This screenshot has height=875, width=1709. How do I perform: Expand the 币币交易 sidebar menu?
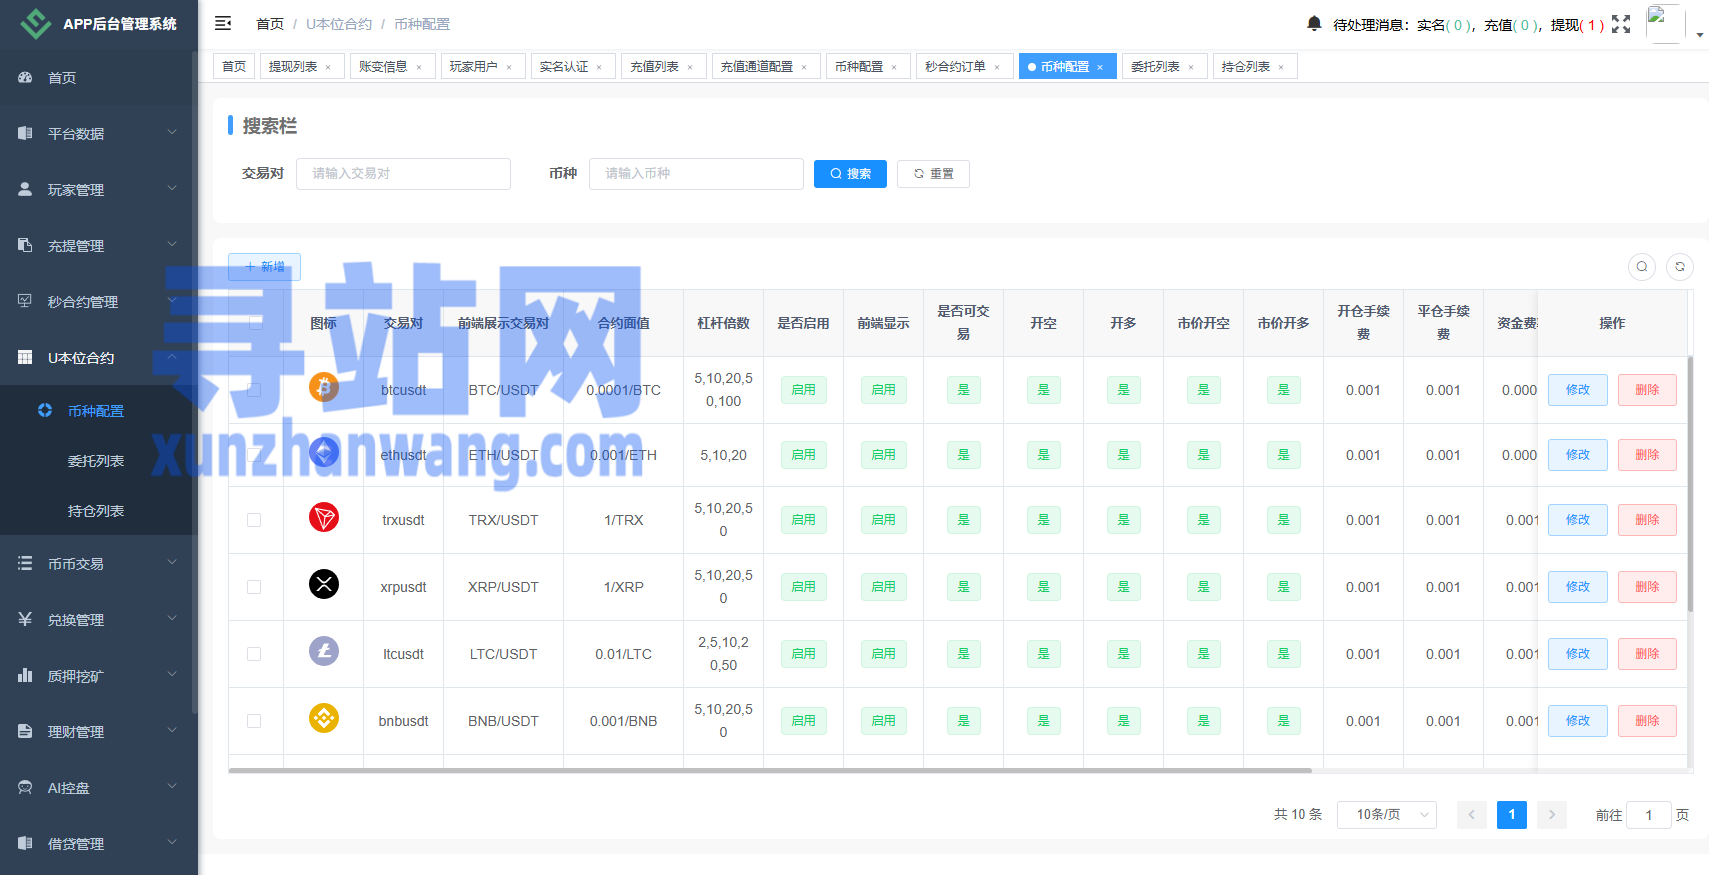point(98,564)
